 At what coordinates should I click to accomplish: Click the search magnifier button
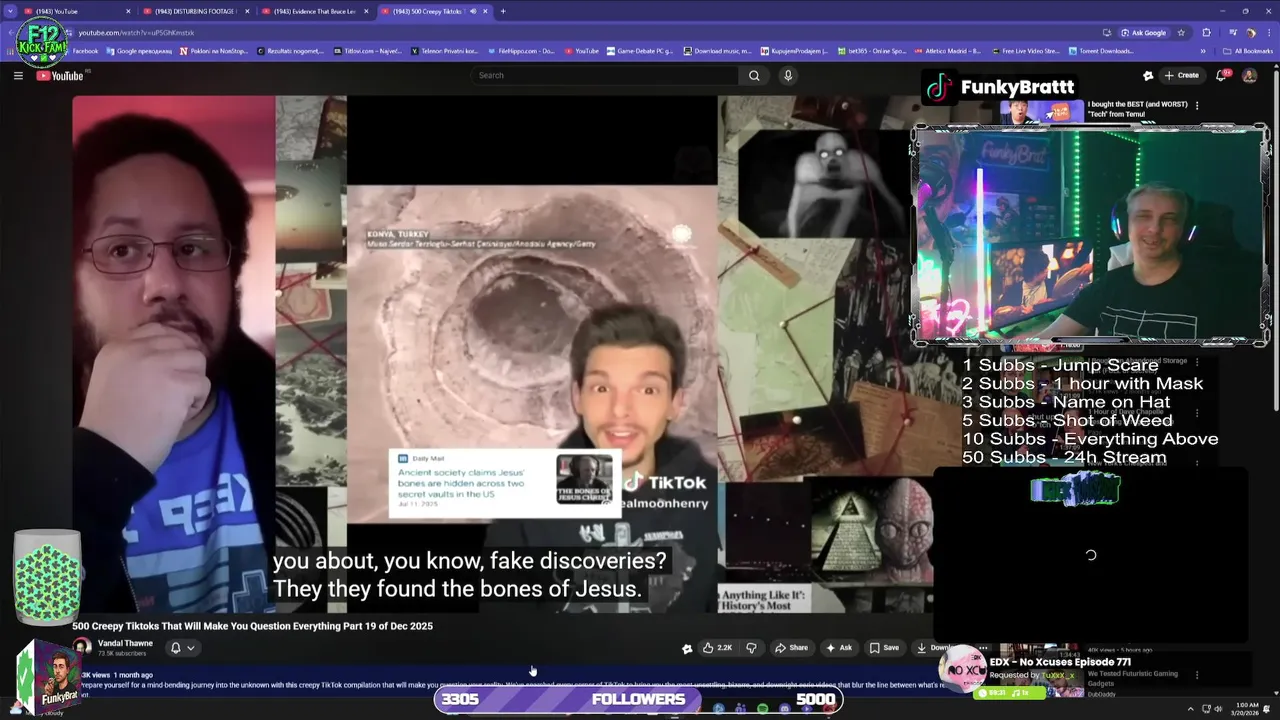754,75
